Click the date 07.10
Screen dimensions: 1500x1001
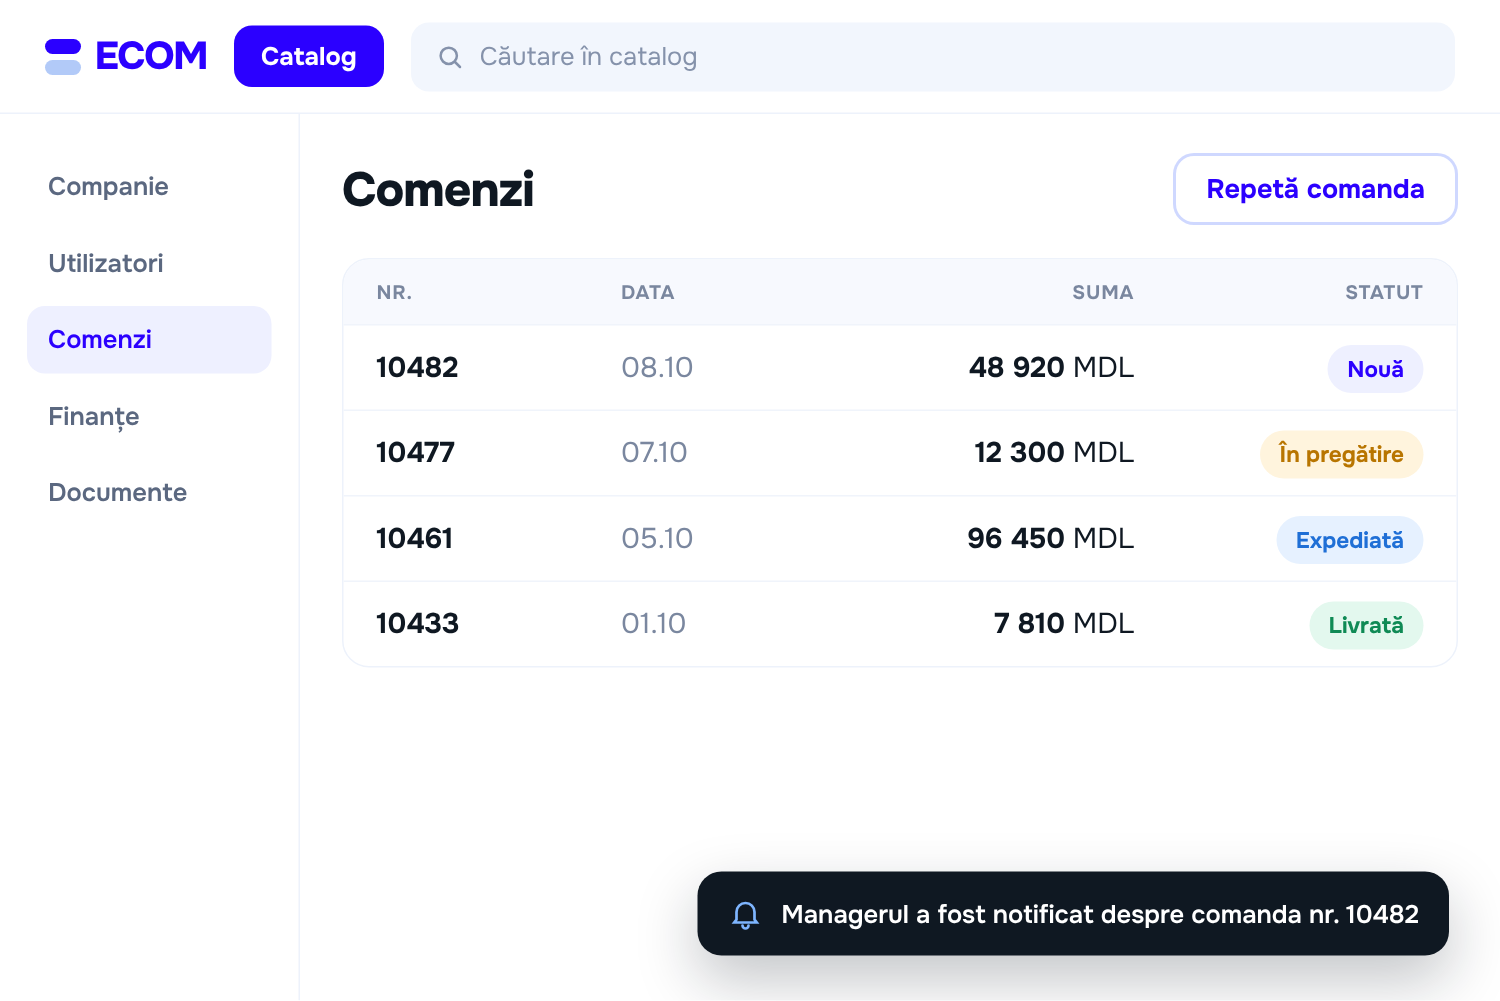654,453
